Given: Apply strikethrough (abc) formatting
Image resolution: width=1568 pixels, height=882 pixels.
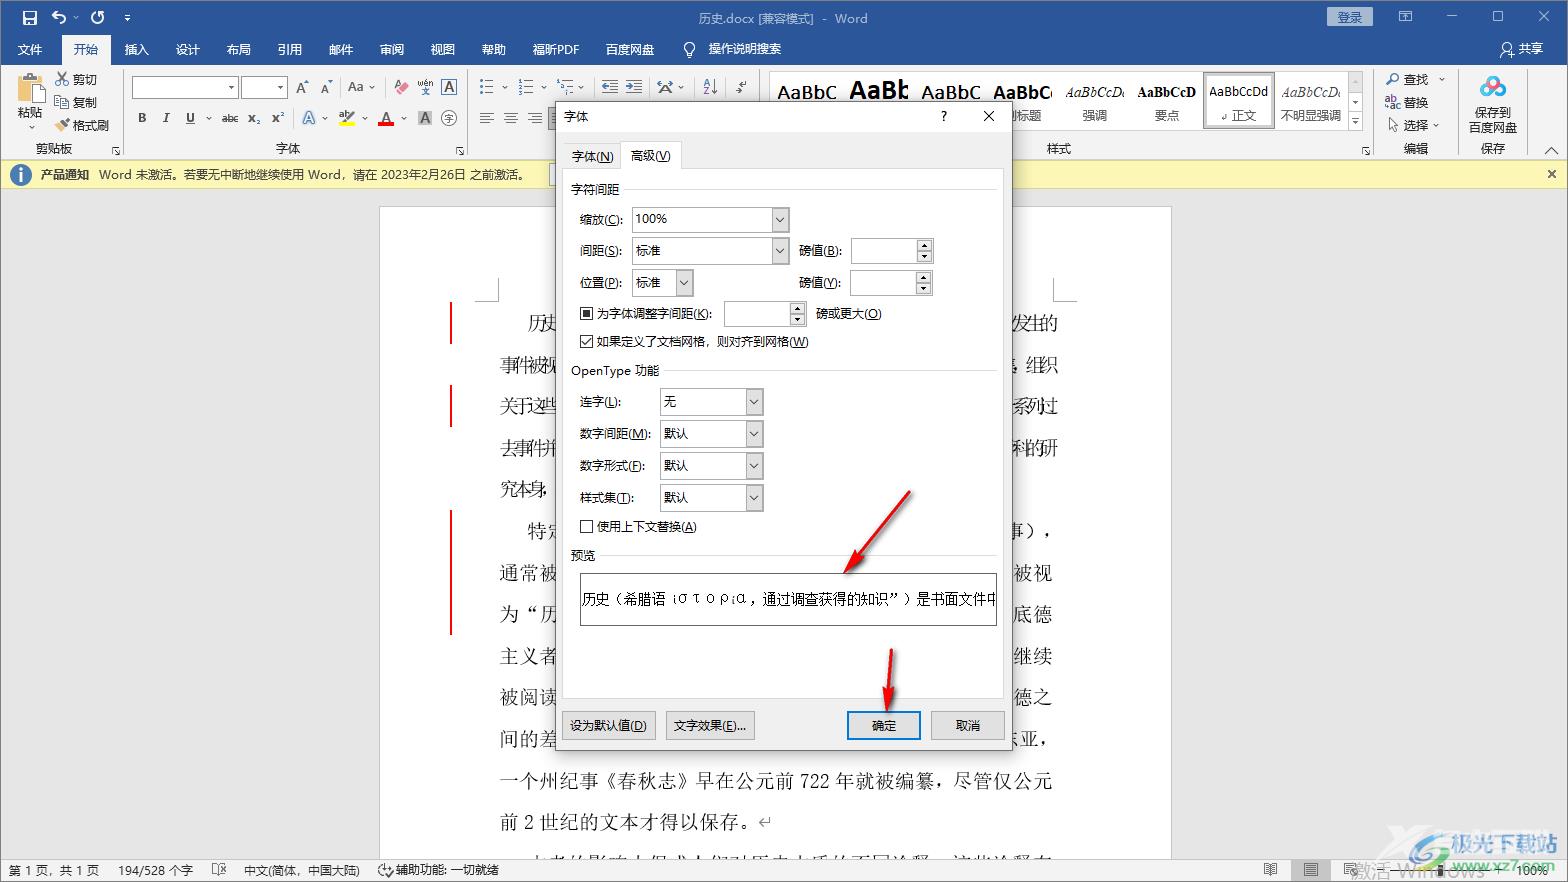Looking at the screenshot, I should click(x=230, y=118).
